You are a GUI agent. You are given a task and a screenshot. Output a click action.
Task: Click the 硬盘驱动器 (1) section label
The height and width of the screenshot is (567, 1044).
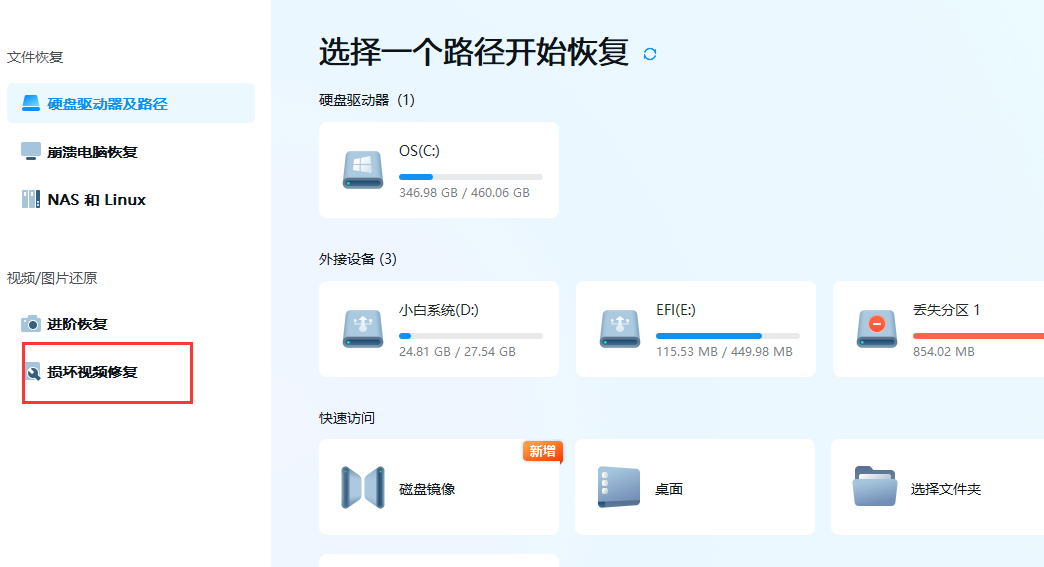[x=367, y=100]
